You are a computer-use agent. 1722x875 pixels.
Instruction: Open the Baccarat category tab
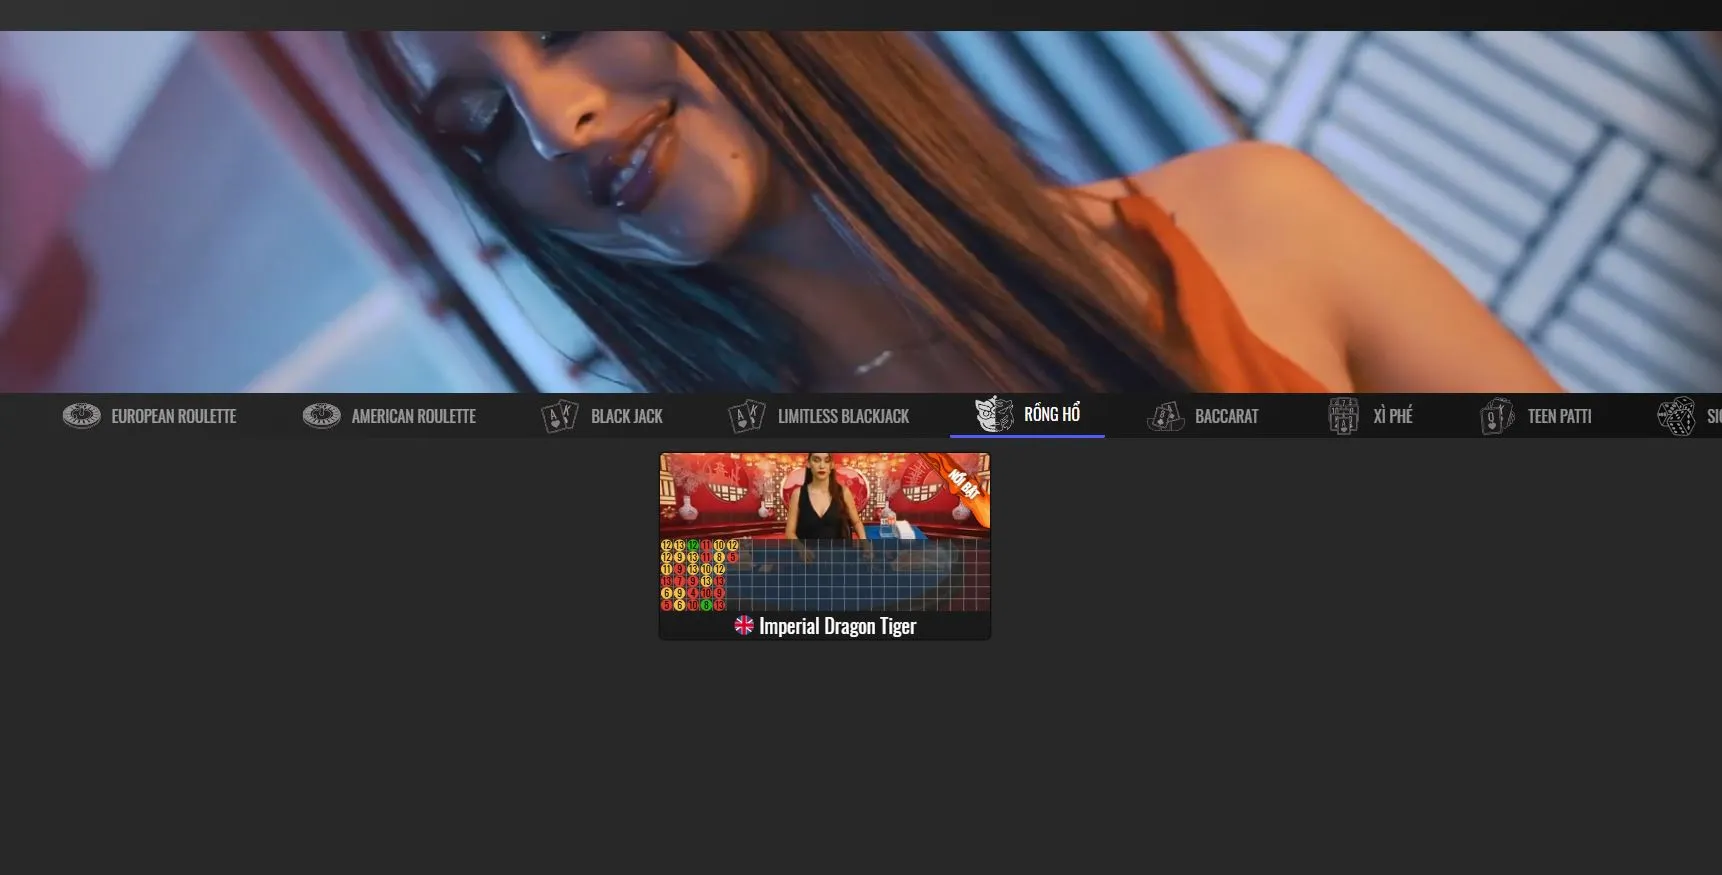1226,416
